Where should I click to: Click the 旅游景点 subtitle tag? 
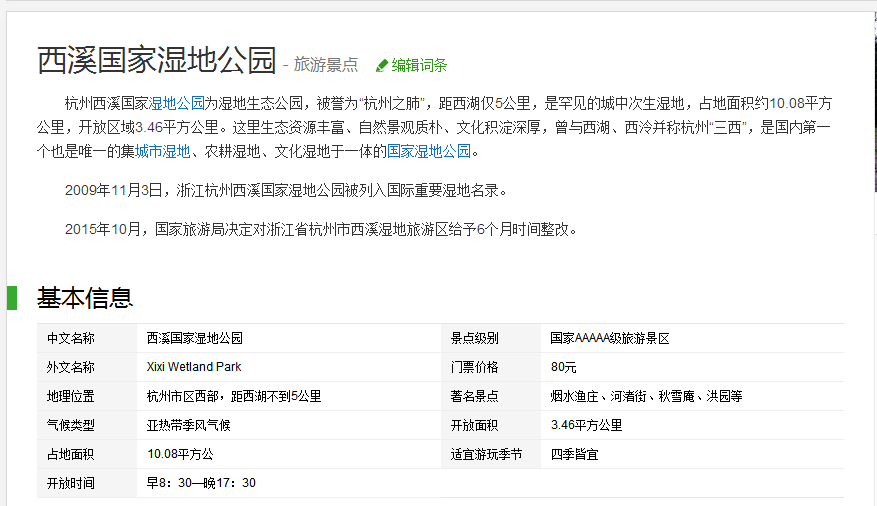[325, 65]
